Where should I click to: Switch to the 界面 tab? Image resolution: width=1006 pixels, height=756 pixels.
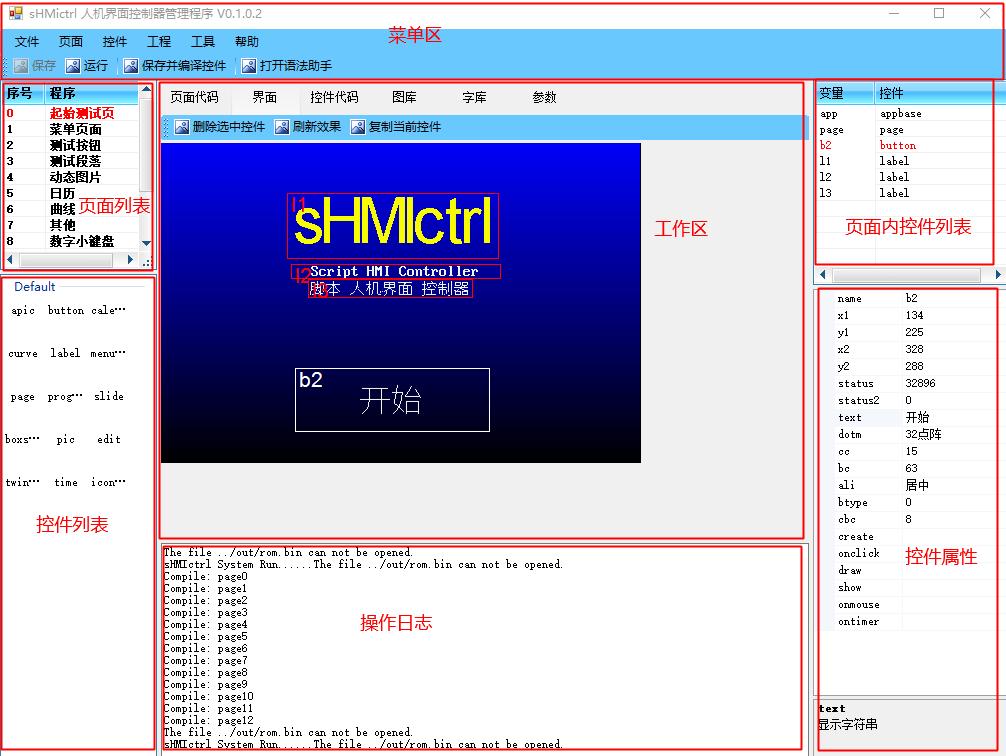click(264, 97)
